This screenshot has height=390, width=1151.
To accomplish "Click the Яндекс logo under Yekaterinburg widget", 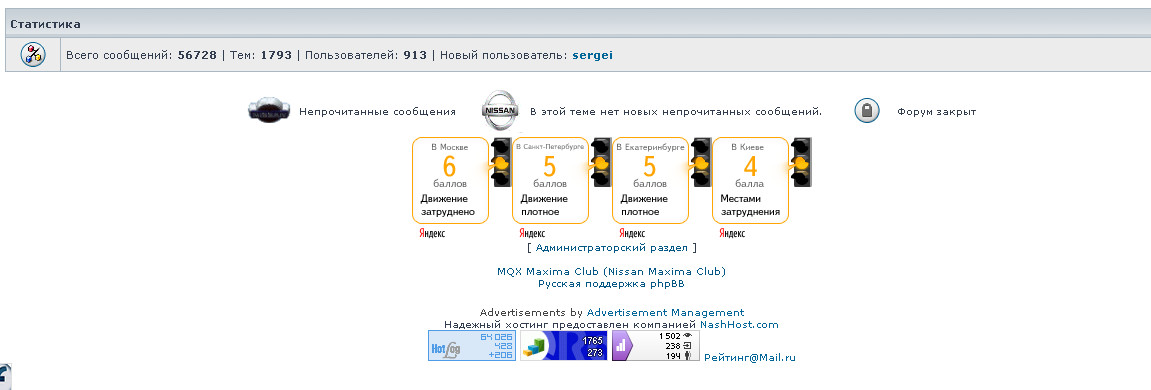I will [632, 234].
